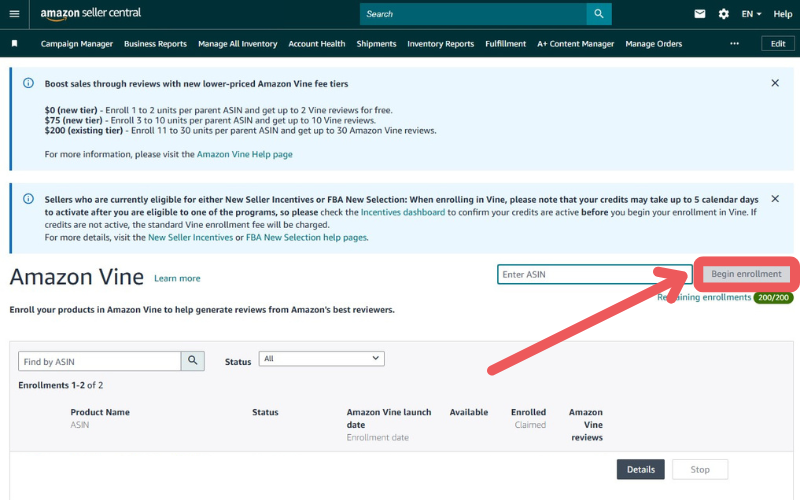Click the Edit button in navigation bar
This screenshot has width=800, height=500.
pos(778,43)
